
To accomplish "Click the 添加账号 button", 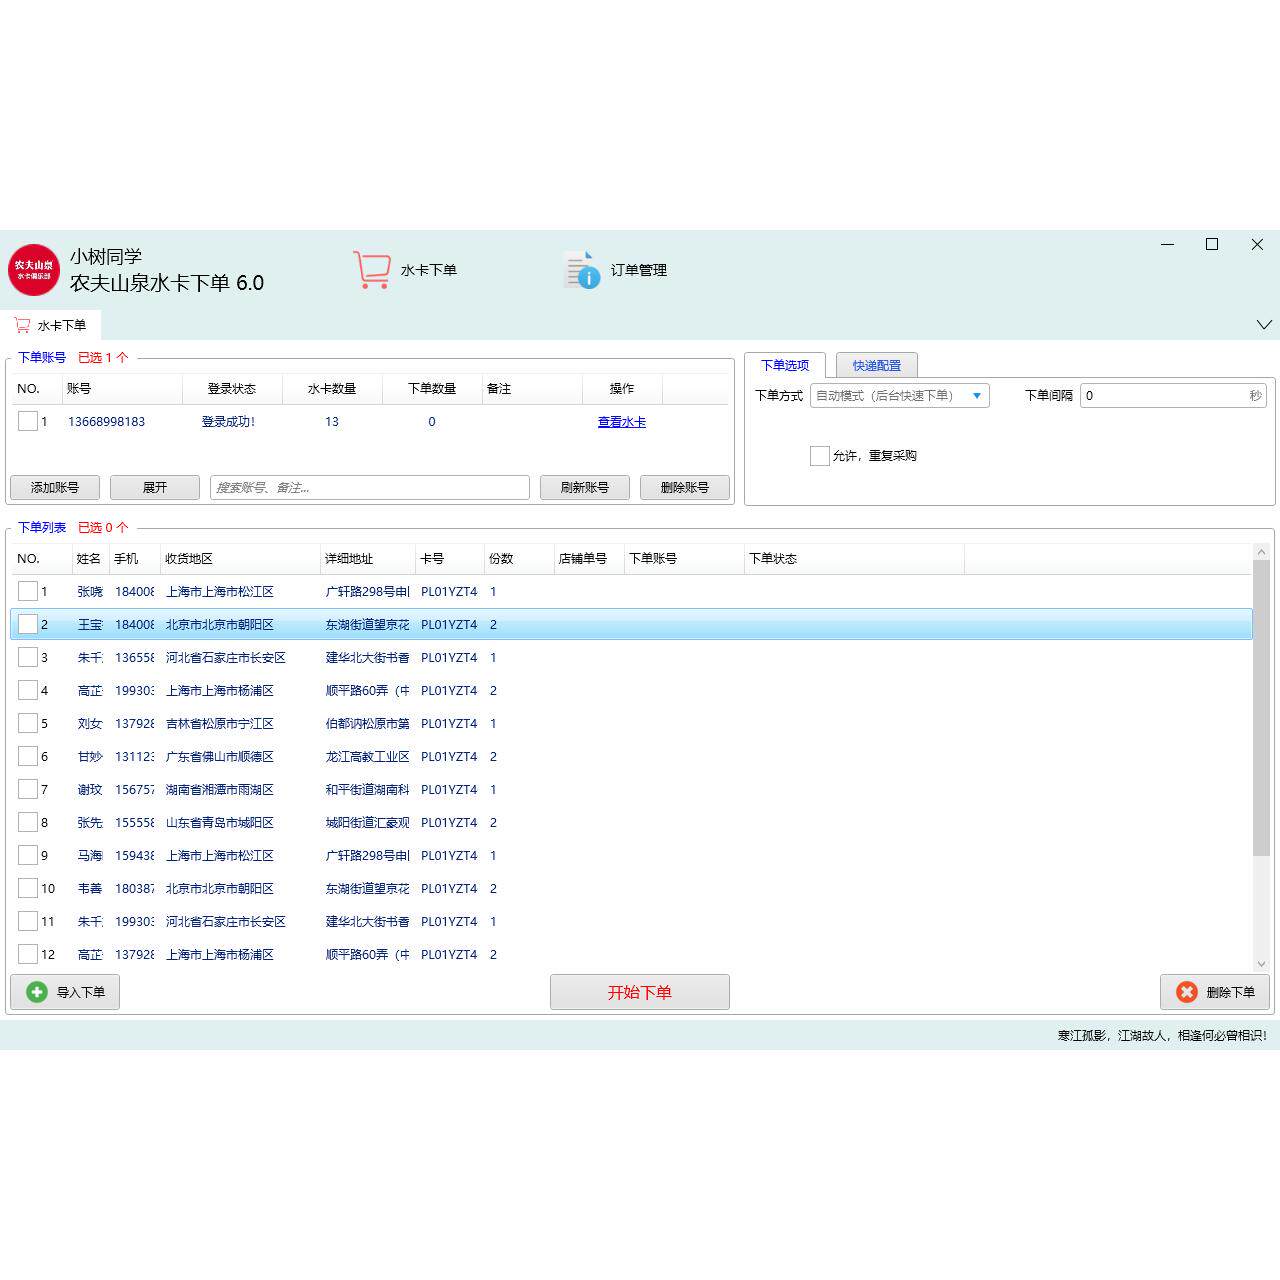I will coord(55,488).
